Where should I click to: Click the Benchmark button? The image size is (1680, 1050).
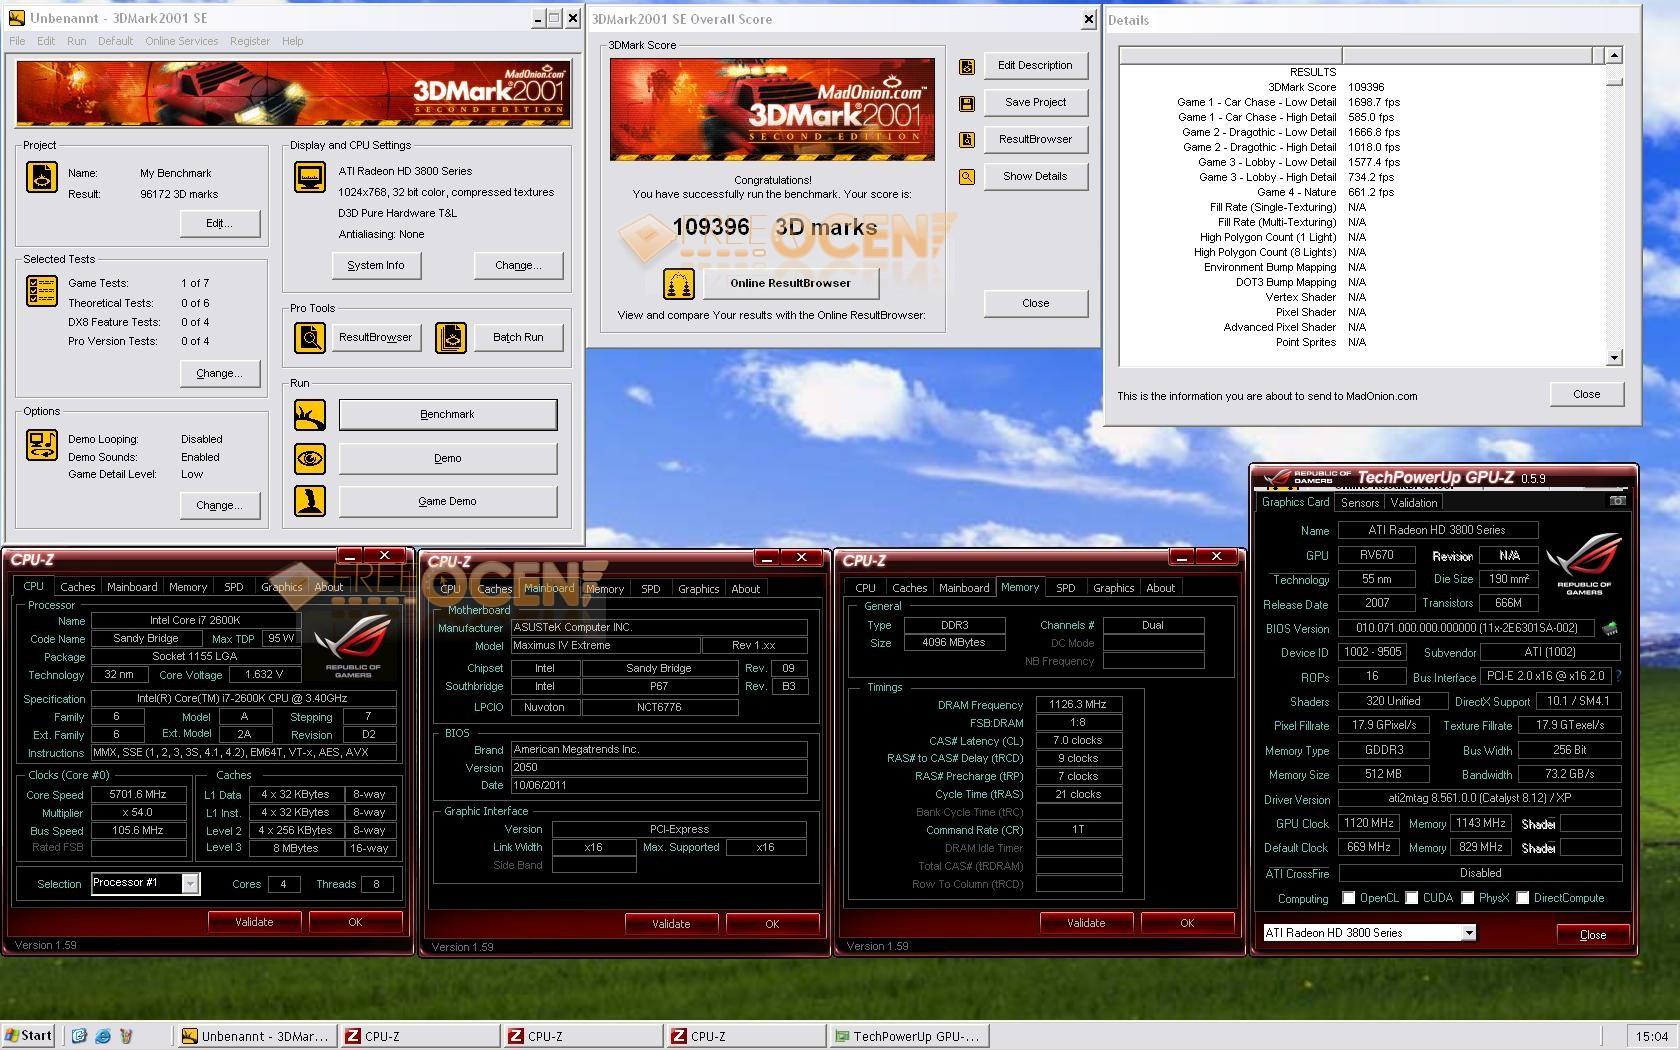pos(447,415)
